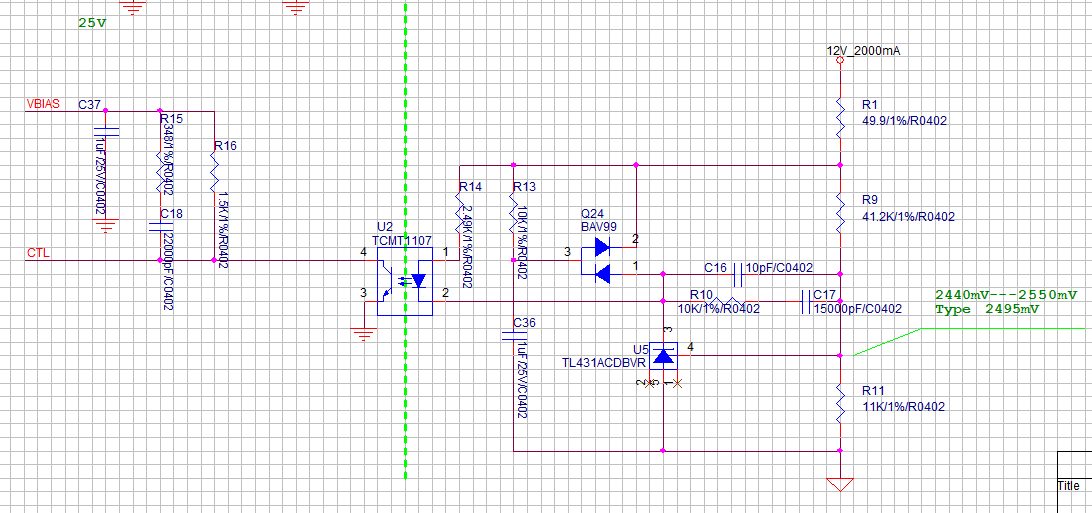Select the R1 resistor symbol

[x=840, y=116]
